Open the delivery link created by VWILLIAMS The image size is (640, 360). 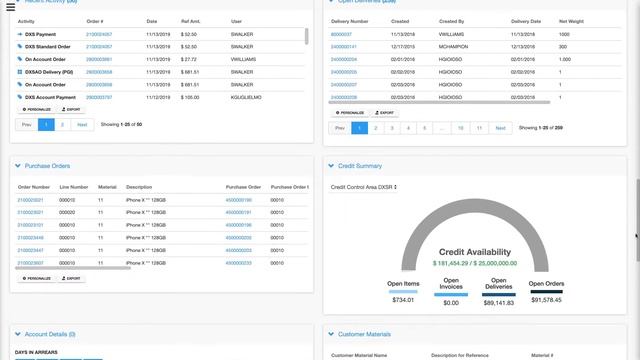click(x=341, y=34)
